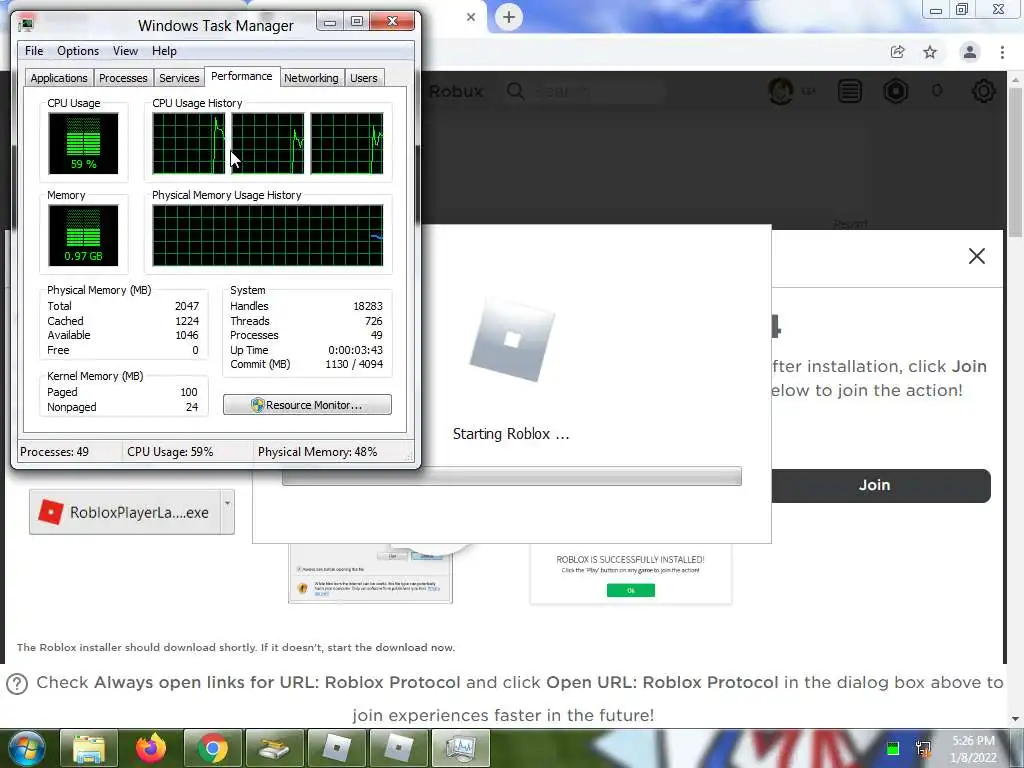
Task: Close the Roblox install dialog with X
Action: [x=977, y=256]
